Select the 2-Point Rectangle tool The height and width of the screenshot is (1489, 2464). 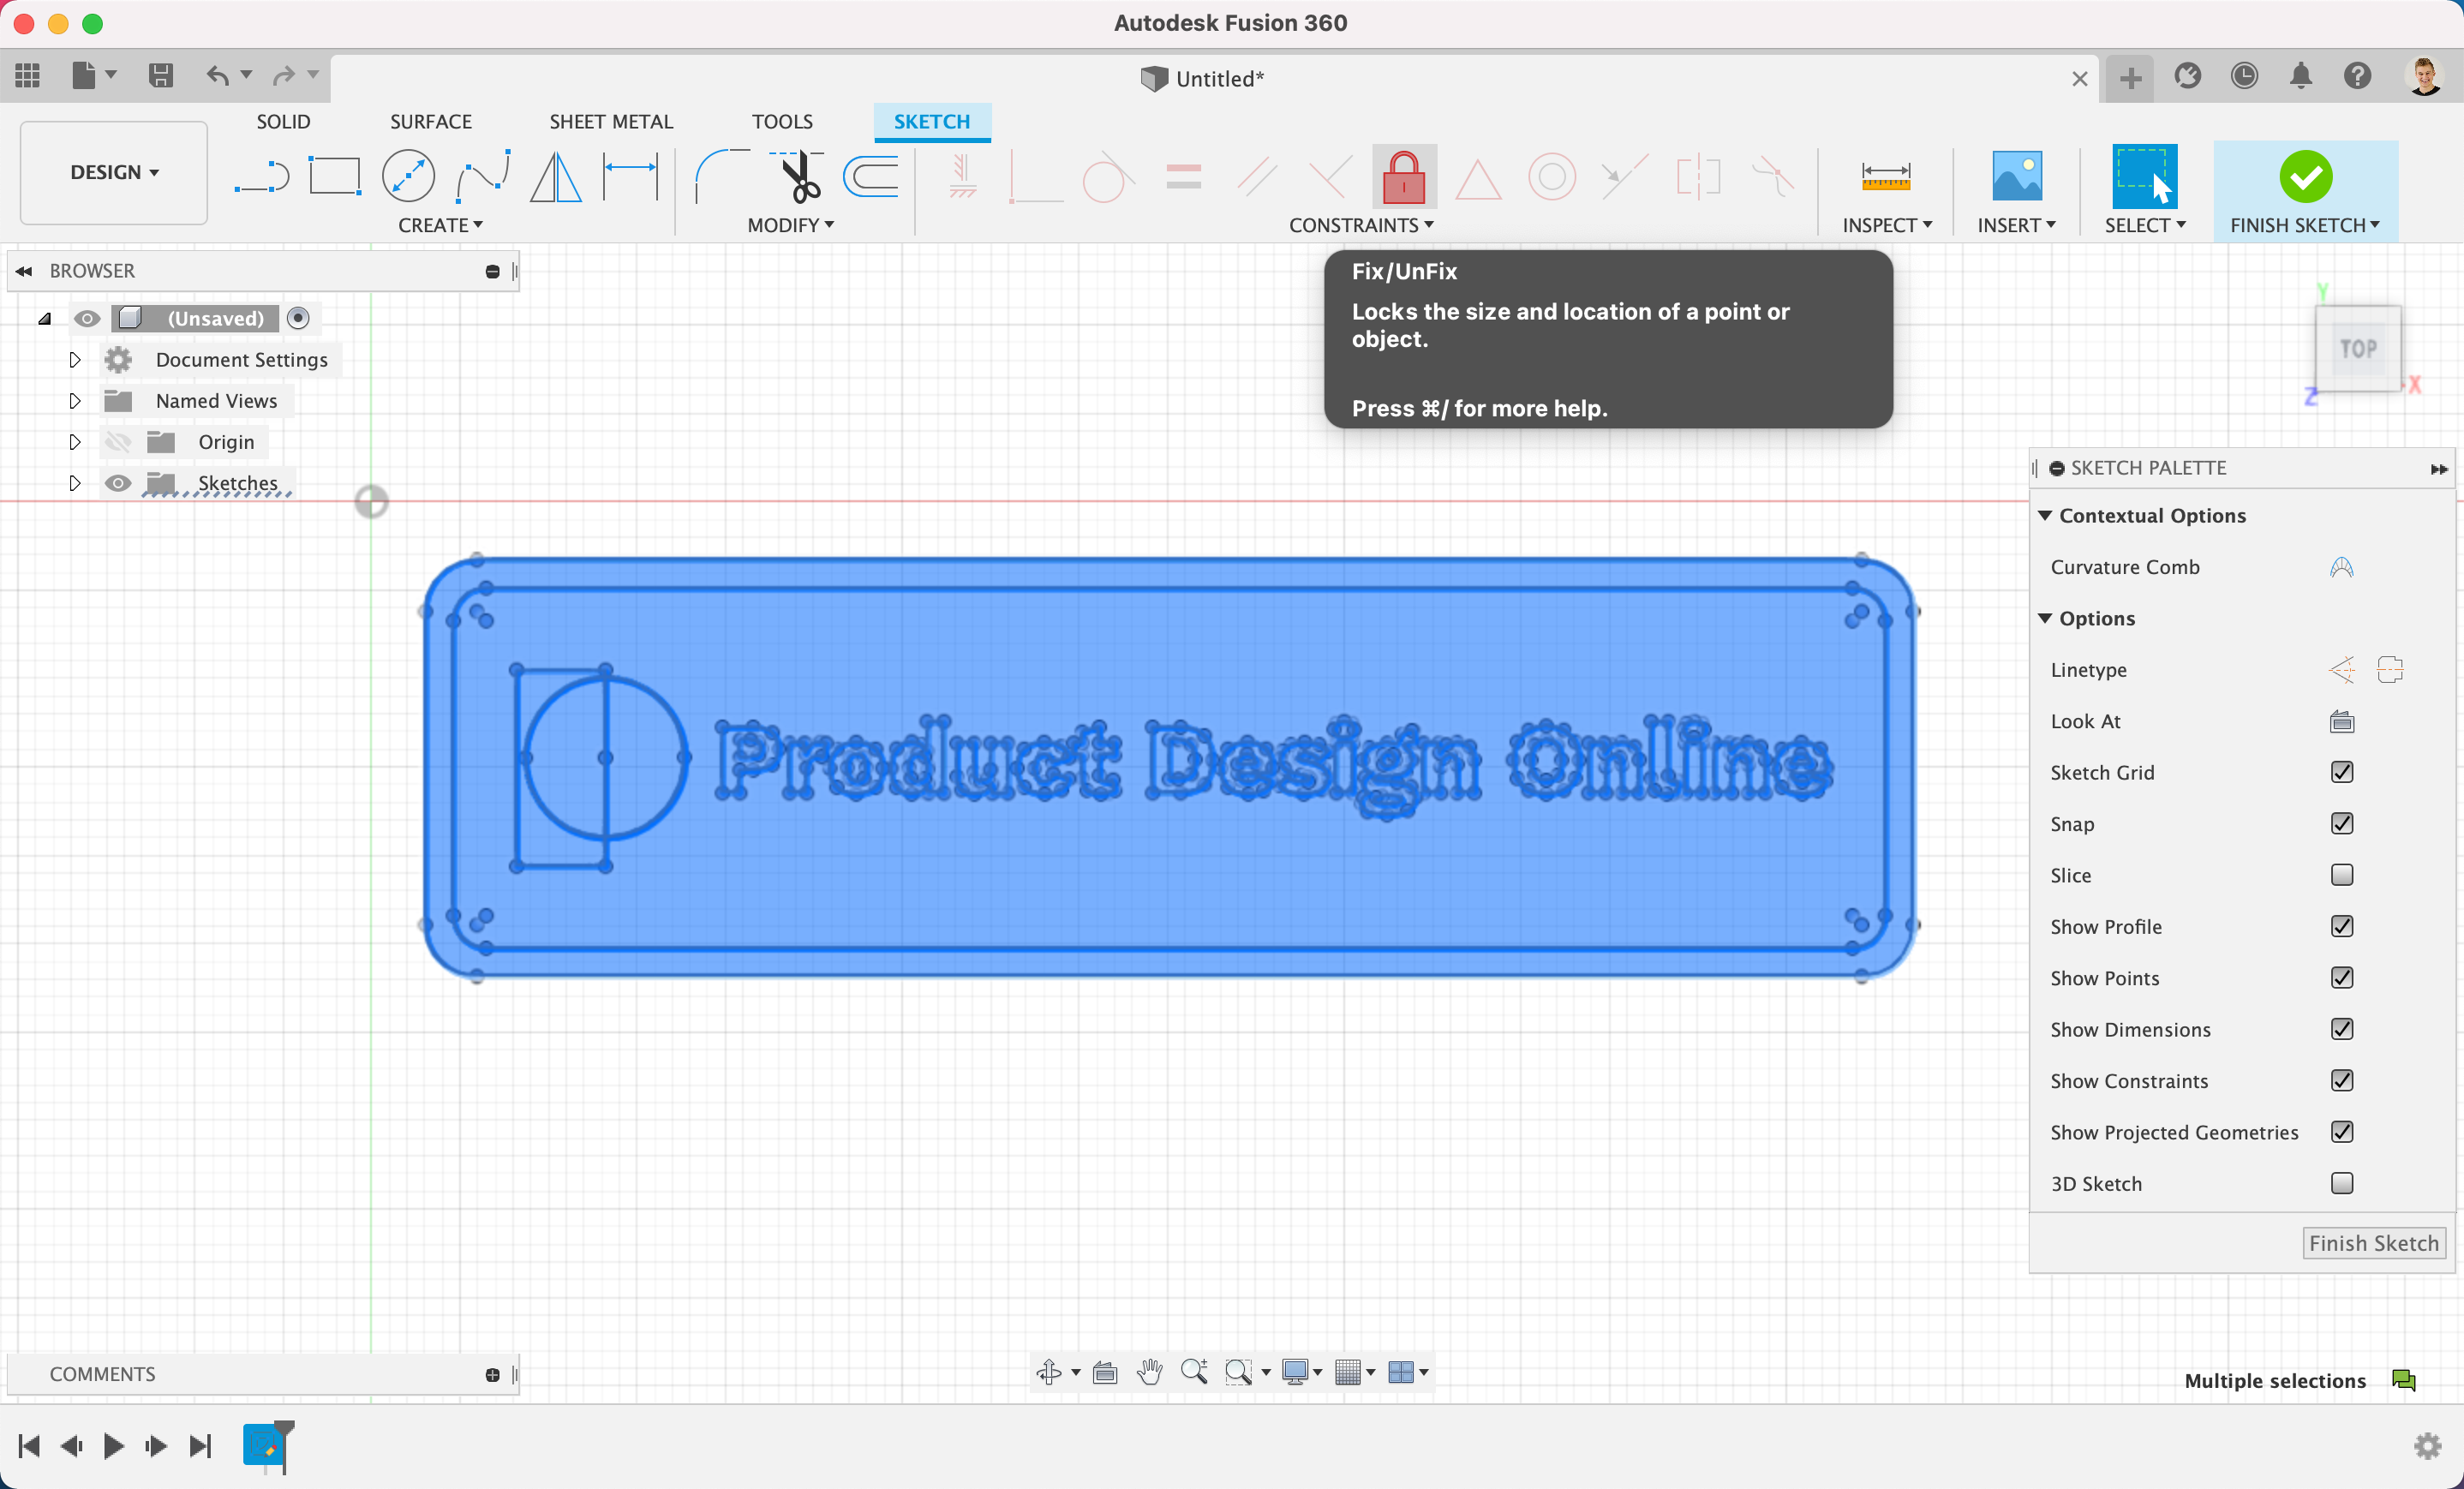click(x=334, y=177)
